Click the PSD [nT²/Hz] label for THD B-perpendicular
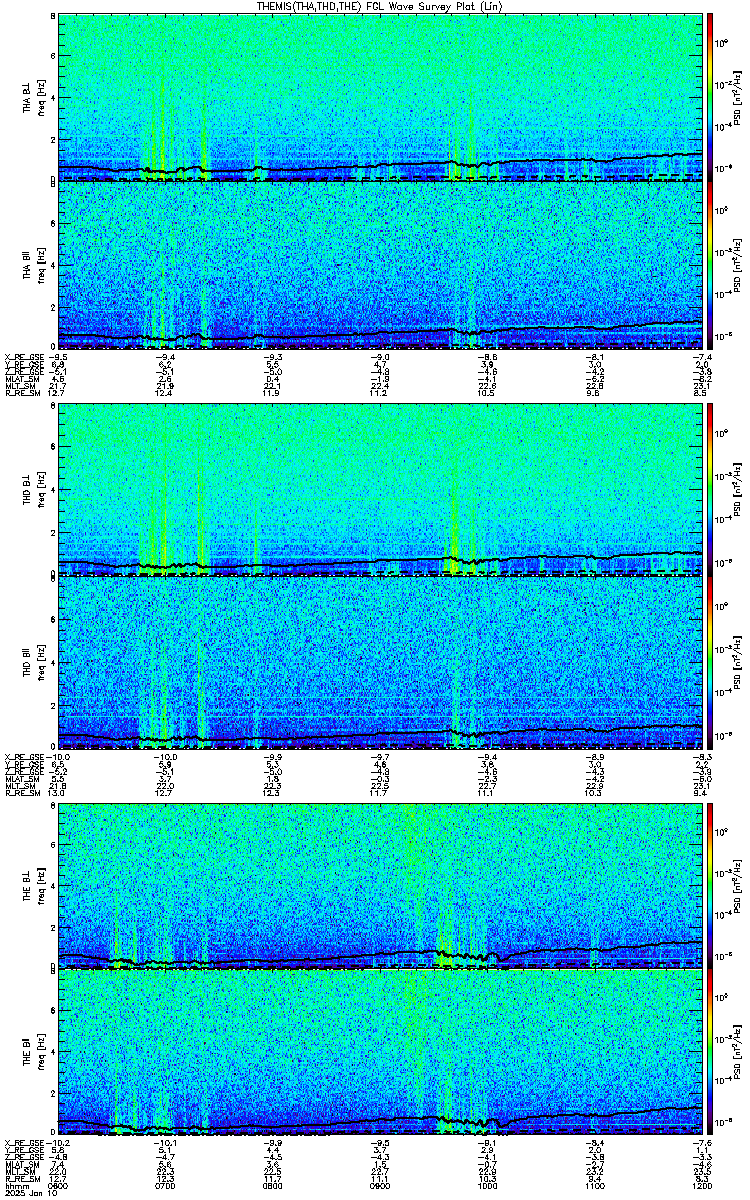The height and width of the screenshot is (1200, 750). pos(738,491)
